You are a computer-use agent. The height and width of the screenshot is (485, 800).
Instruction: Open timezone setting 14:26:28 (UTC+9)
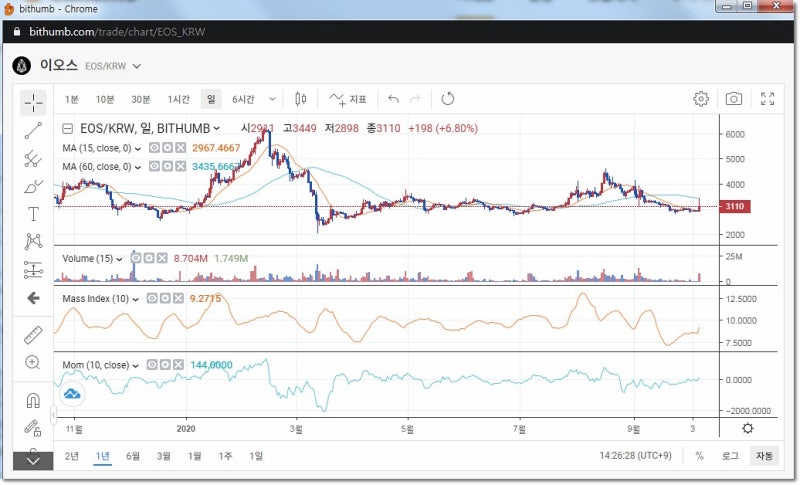pos(635,455)
